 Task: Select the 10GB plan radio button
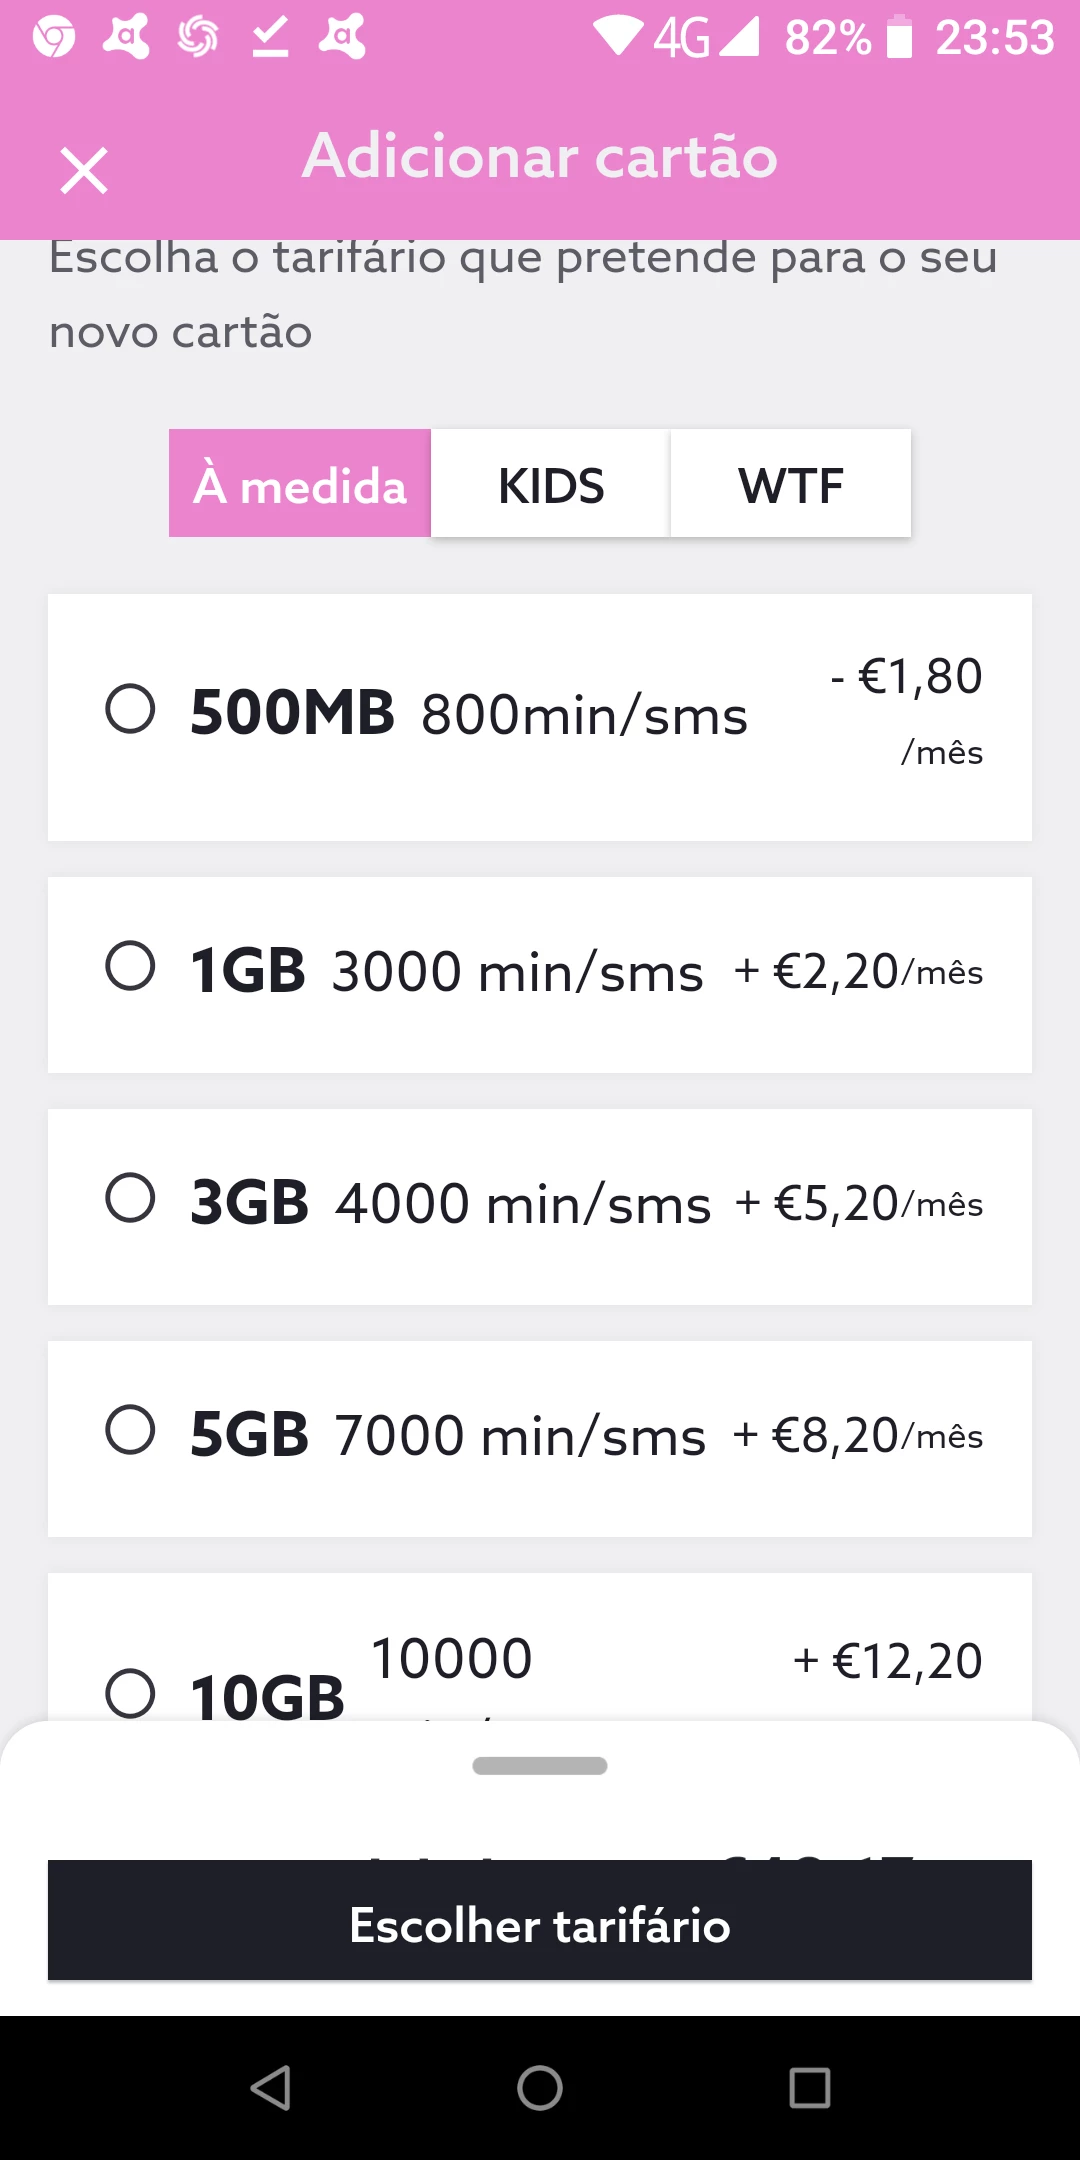click(130, 1694)
